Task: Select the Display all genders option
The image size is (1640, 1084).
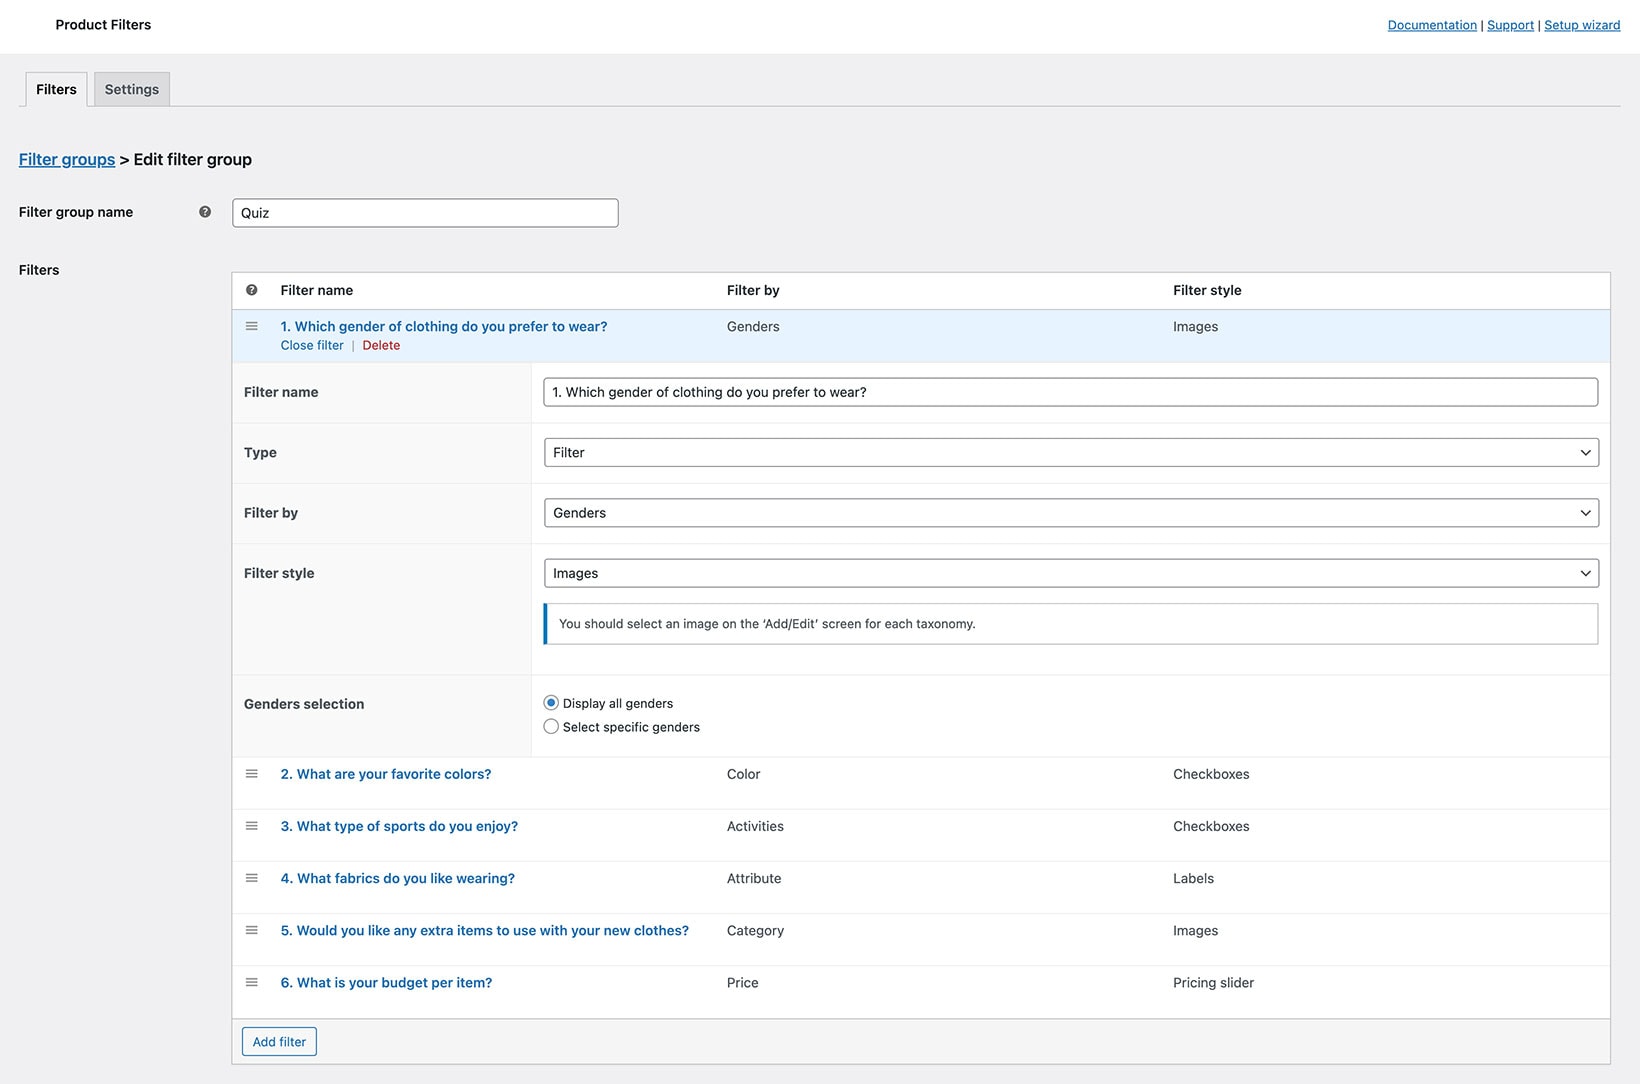Action: 551,702
